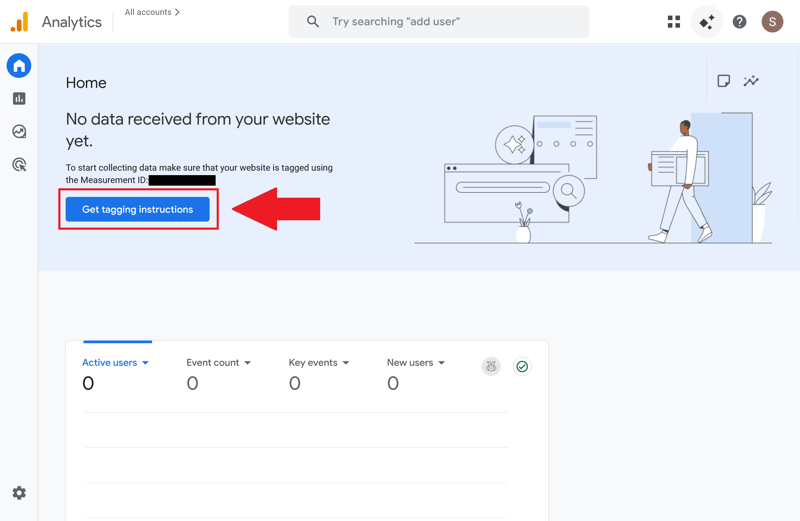Open the Home icon in sidebar
800x521 pixels.
19,66
